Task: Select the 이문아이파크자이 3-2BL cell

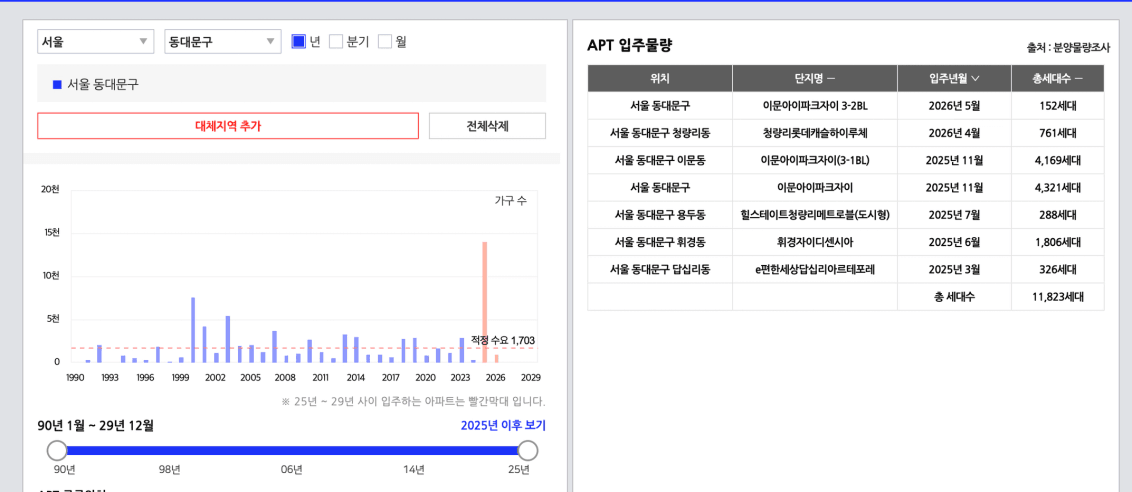Action: pyautogui.click(x=815, y=106)
